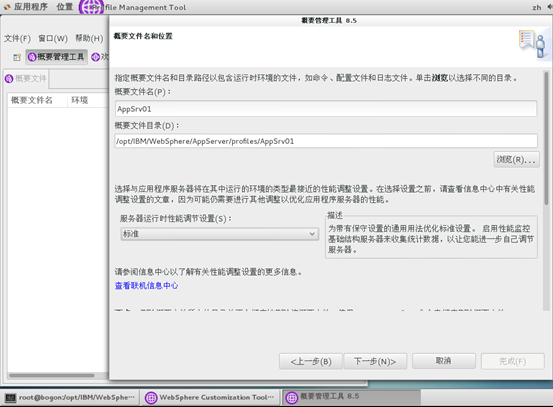This screenshot has width=553, height=407.
Task: Cancel the wizard with 取消 button
Action: coord(443,361)
